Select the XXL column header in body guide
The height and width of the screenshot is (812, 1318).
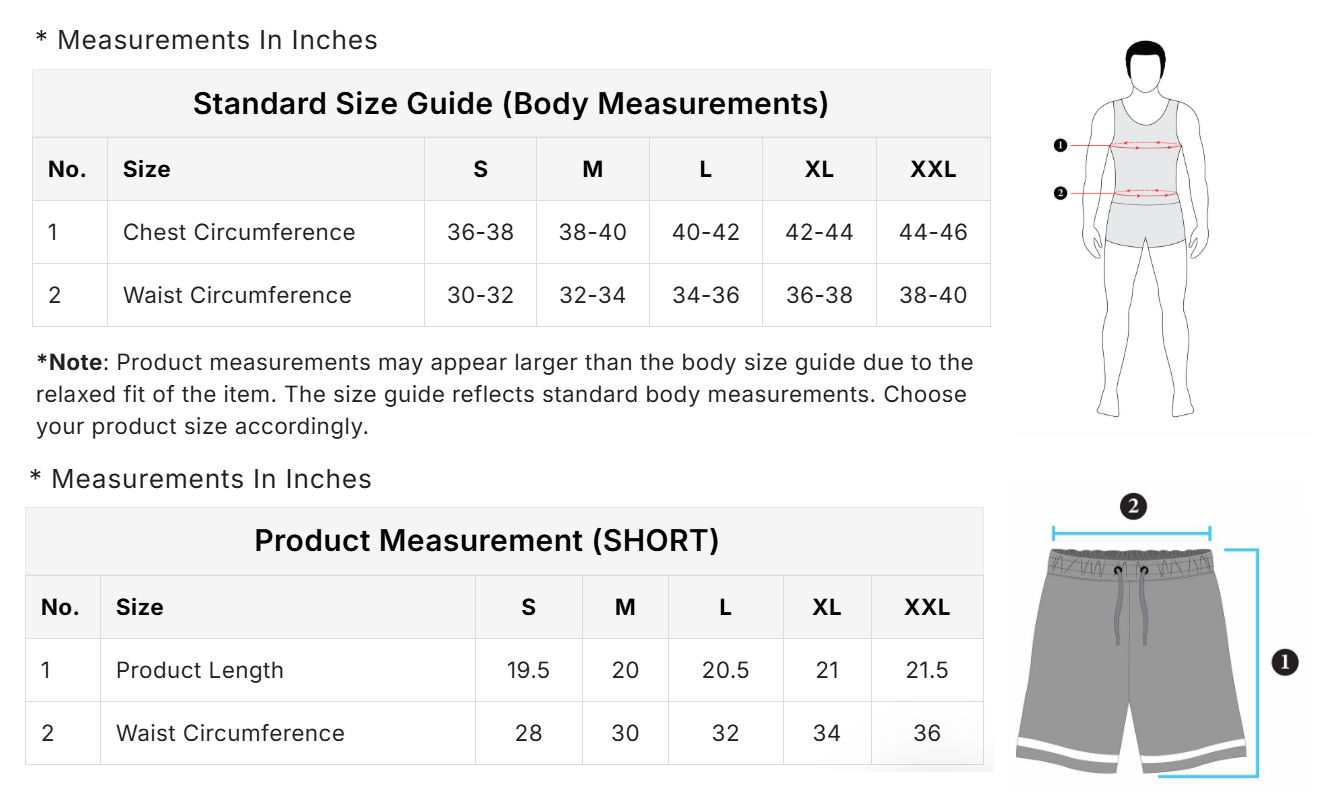coord(932,170)
